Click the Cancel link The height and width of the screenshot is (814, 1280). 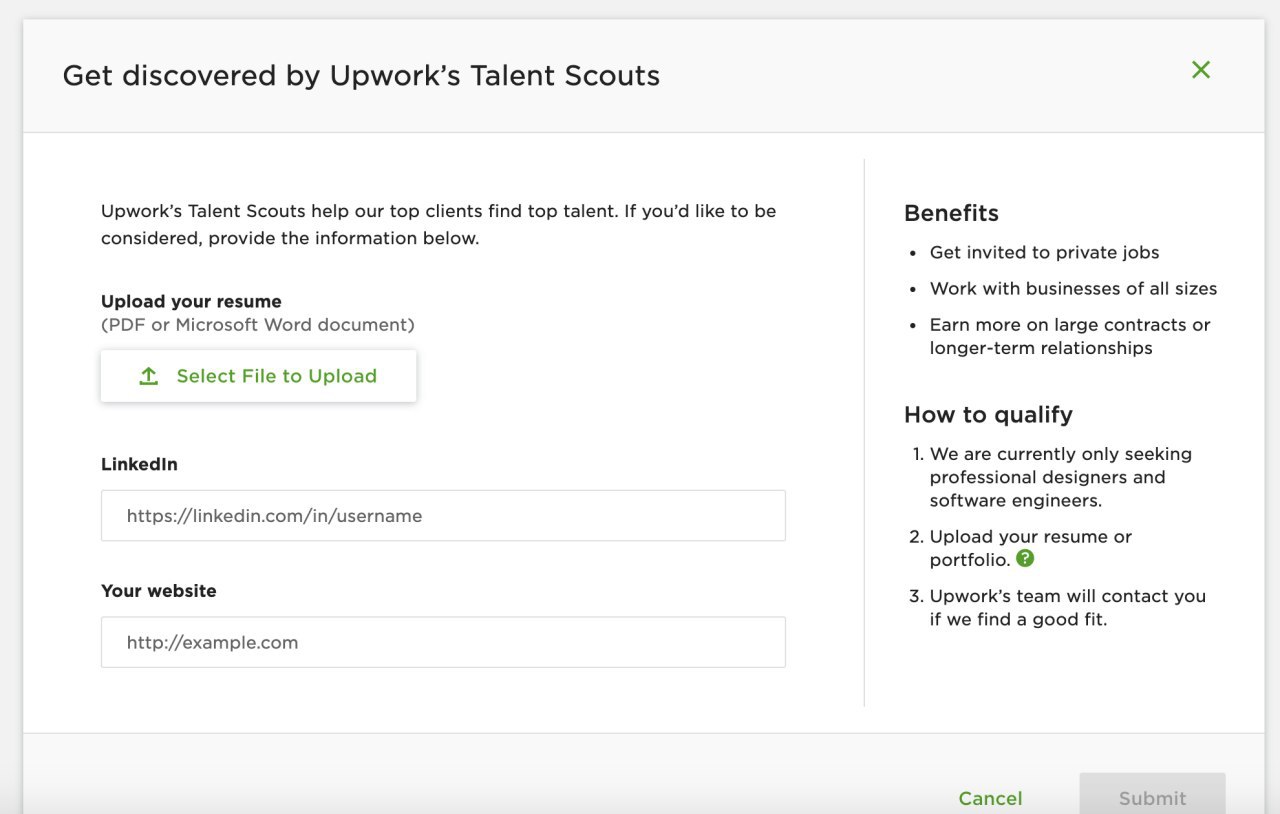[x=990, y=798]
